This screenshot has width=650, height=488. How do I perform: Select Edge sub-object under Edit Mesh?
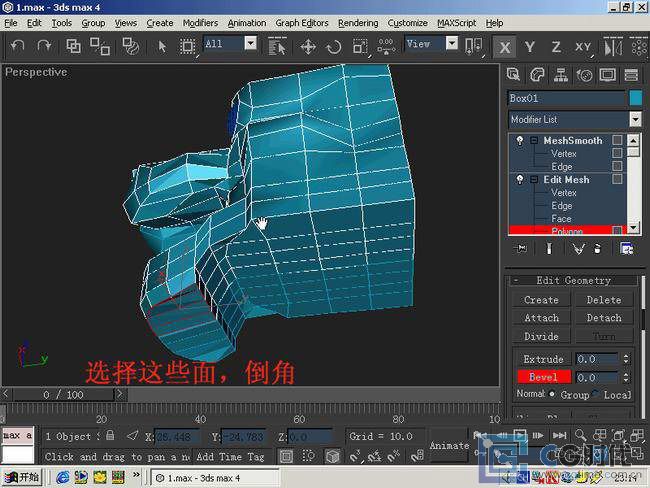[x=562, y=206]
